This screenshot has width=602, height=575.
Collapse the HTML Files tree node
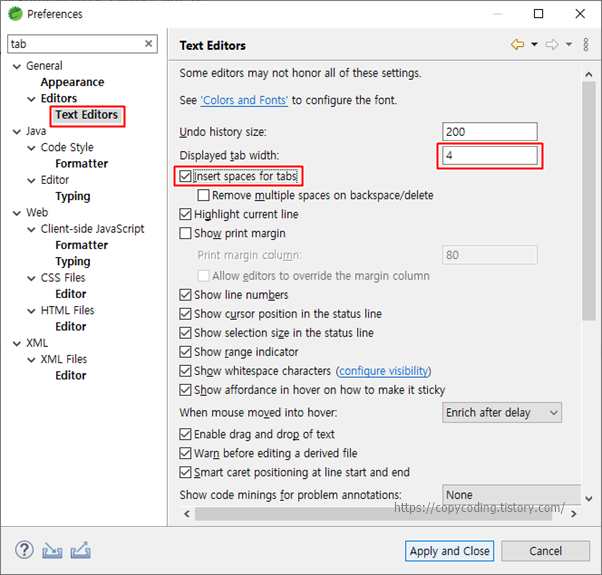(x=31, y=311)
